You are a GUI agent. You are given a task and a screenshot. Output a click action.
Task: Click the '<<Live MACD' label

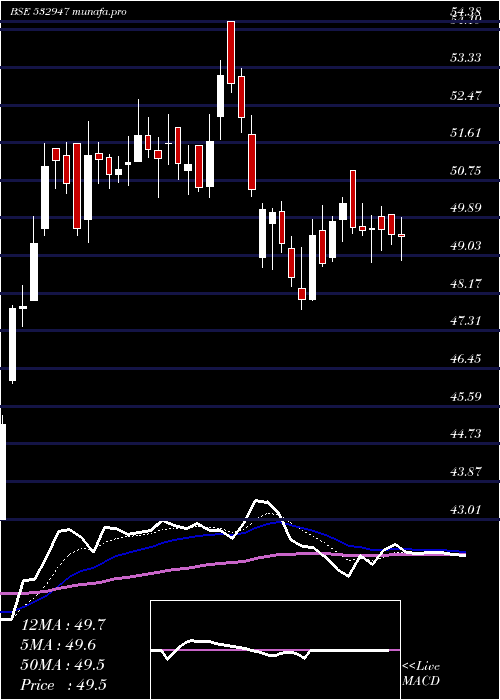[x=421, y=674]
